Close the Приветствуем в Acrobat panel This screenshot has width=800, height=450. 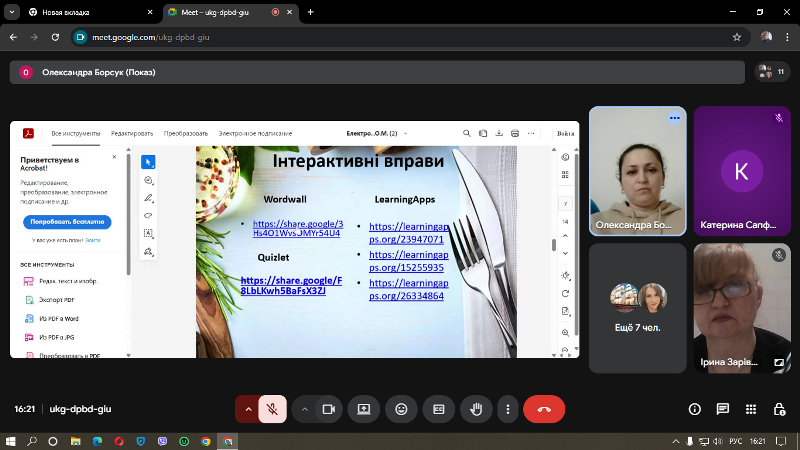pos(114,157)
